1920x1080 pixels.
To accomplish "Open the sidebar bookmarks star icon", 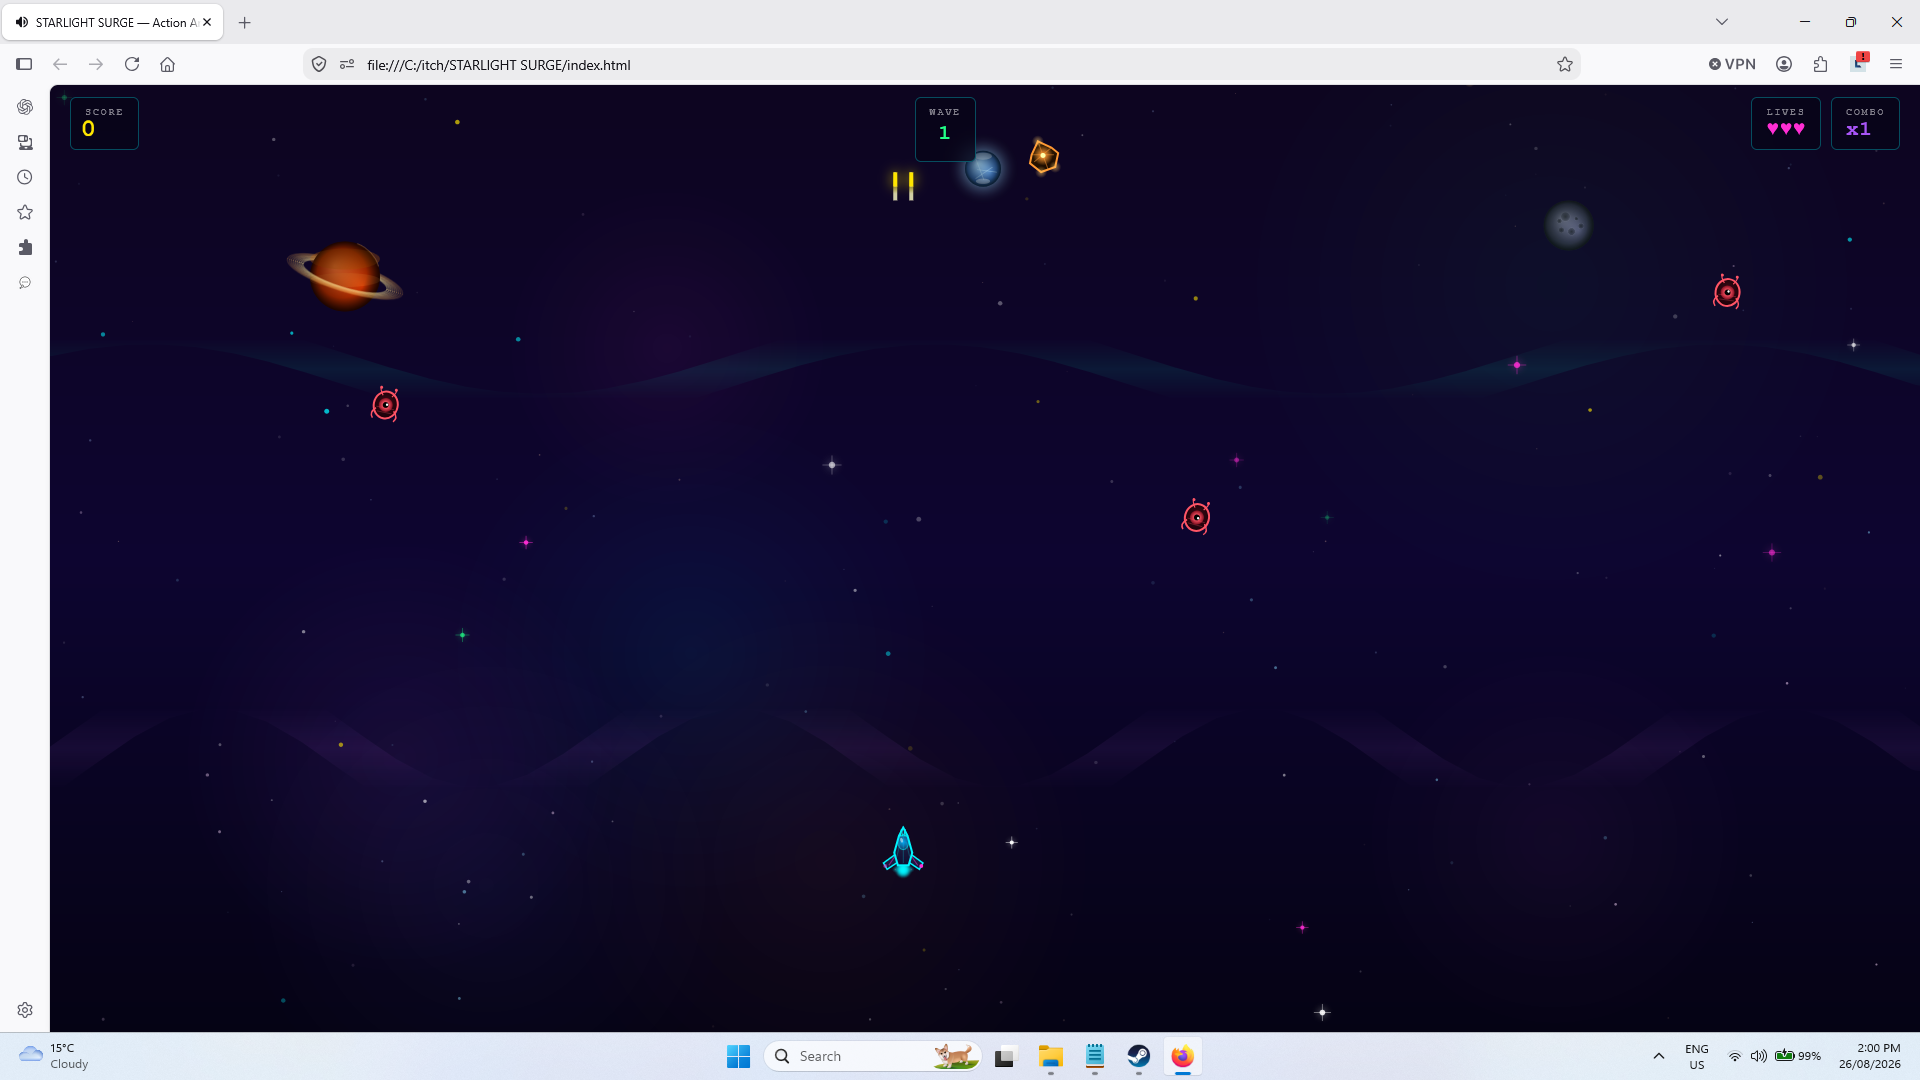I will coord(25,212).
